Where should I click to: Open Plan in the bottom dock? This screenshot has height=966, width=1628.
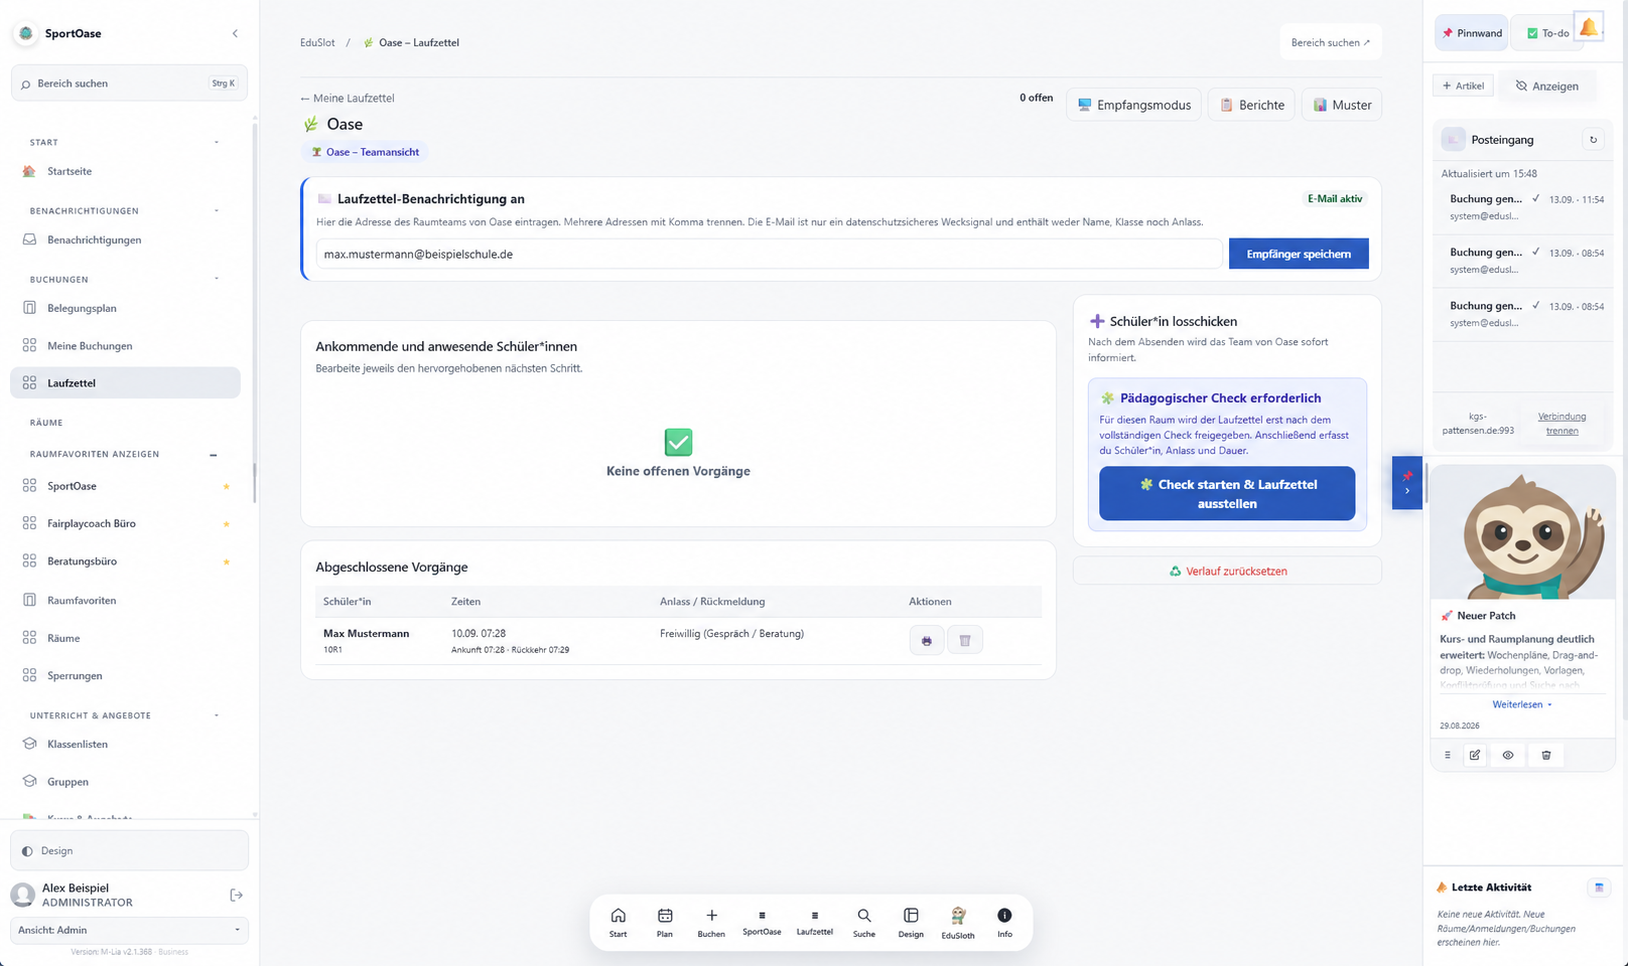(665, 923)
